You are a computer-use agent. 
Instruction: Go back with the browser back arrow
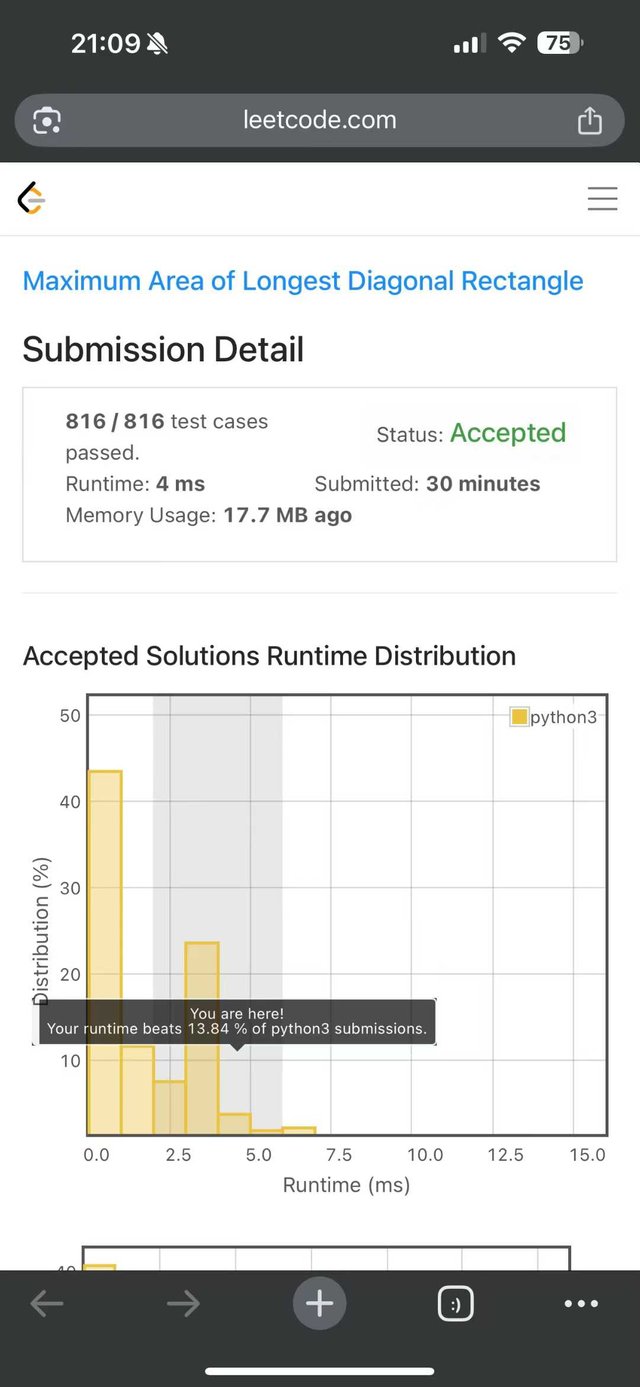click(x=47, y=1303)
